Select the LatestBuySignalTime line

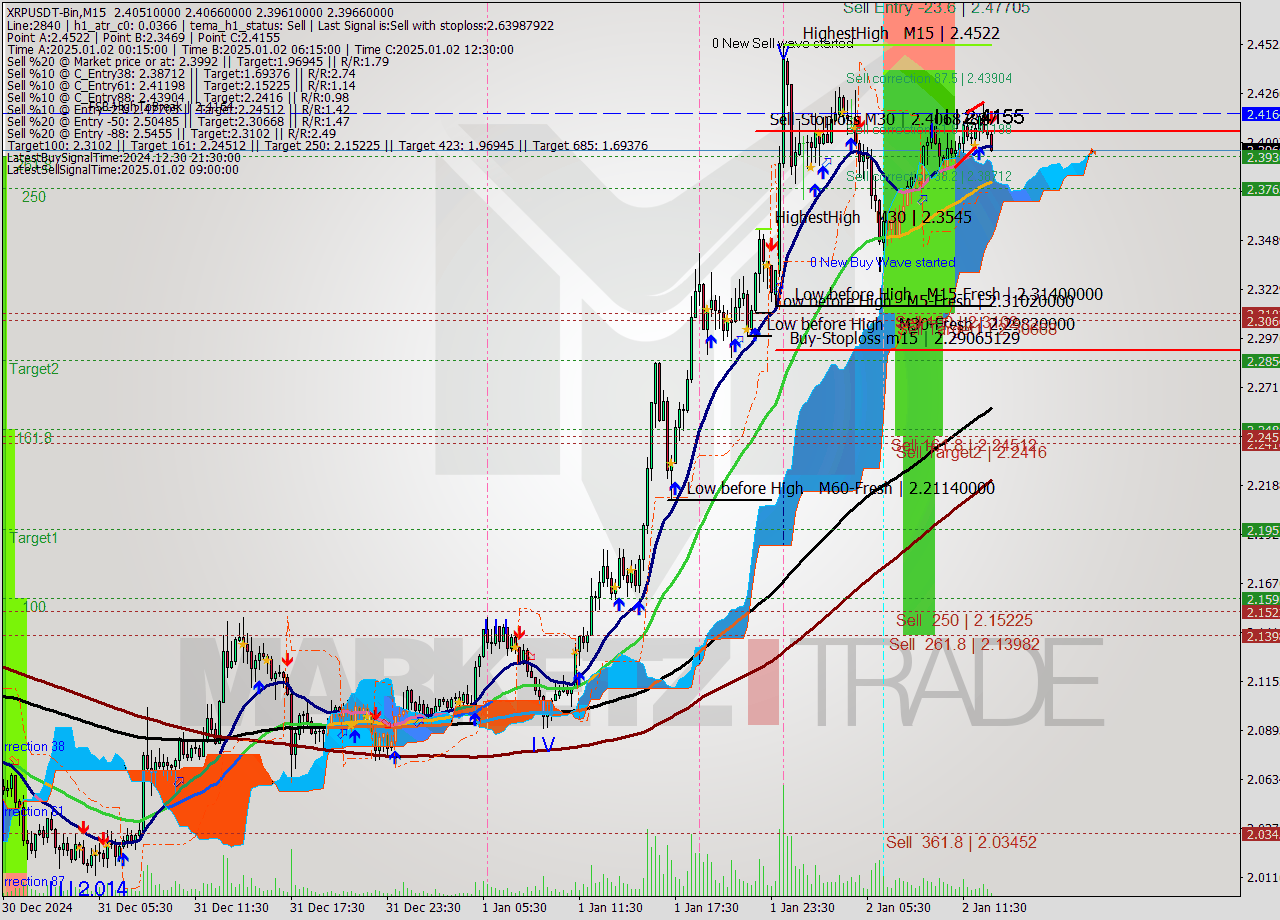click(123, 157)
